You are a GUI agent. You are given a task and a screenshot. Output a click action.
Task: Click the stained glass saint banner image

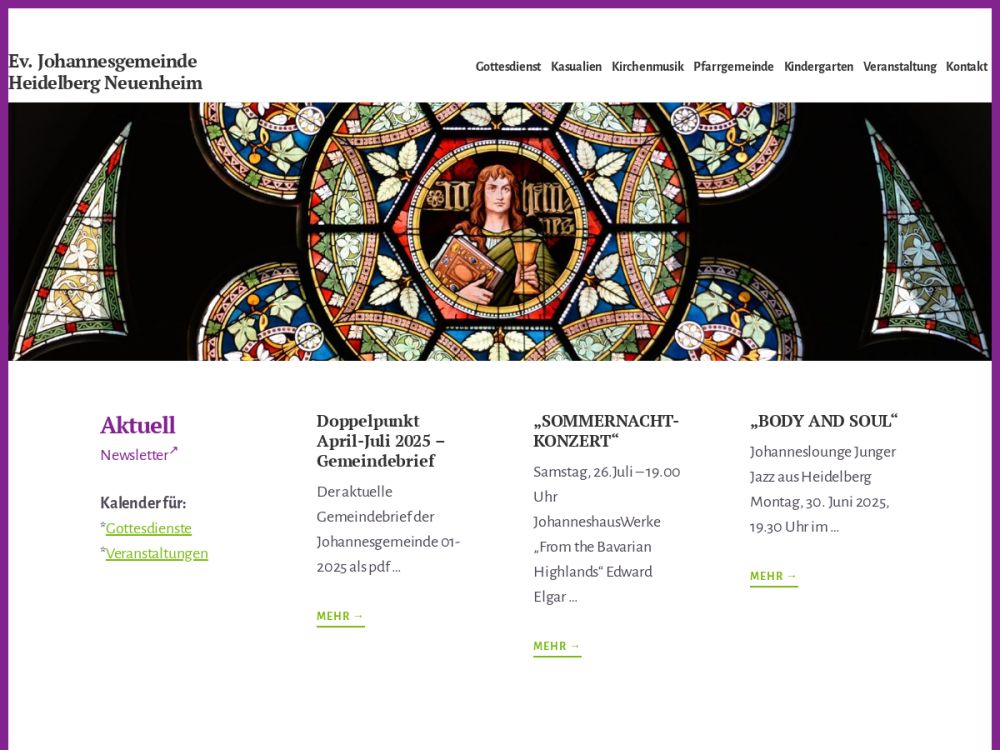(499, 231)
